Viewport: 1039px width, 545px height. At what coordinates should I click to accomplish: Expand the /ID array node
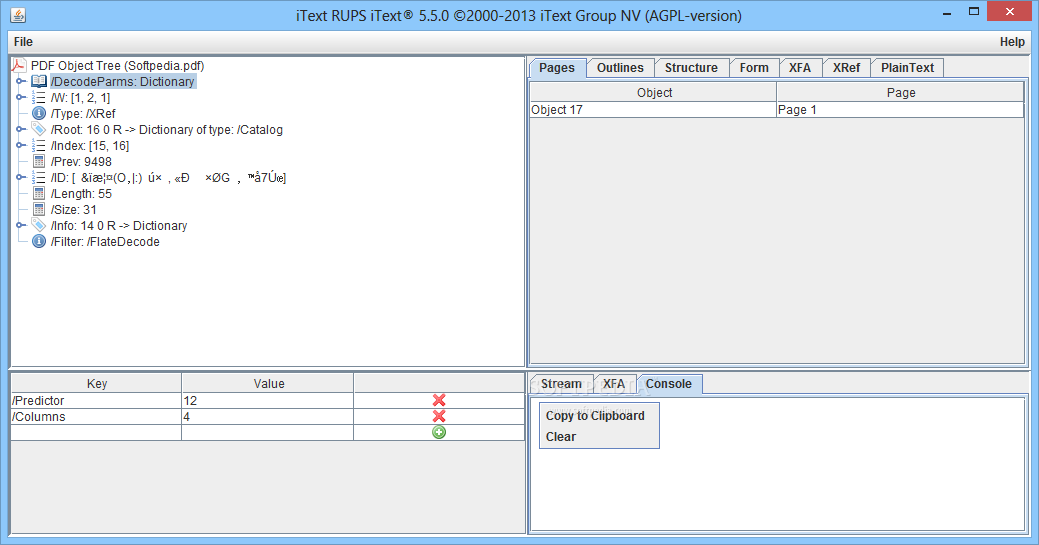[x=21, y=177]
